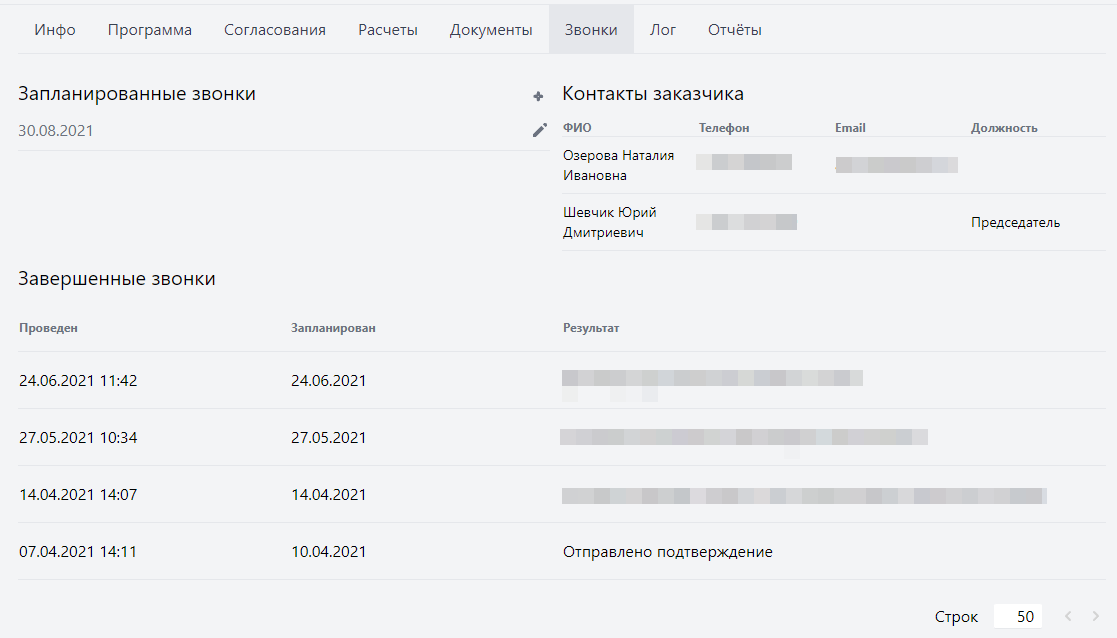
Task: Click the completed call row 24.06.2021 11:42
Action: click(x=78, y=380)
